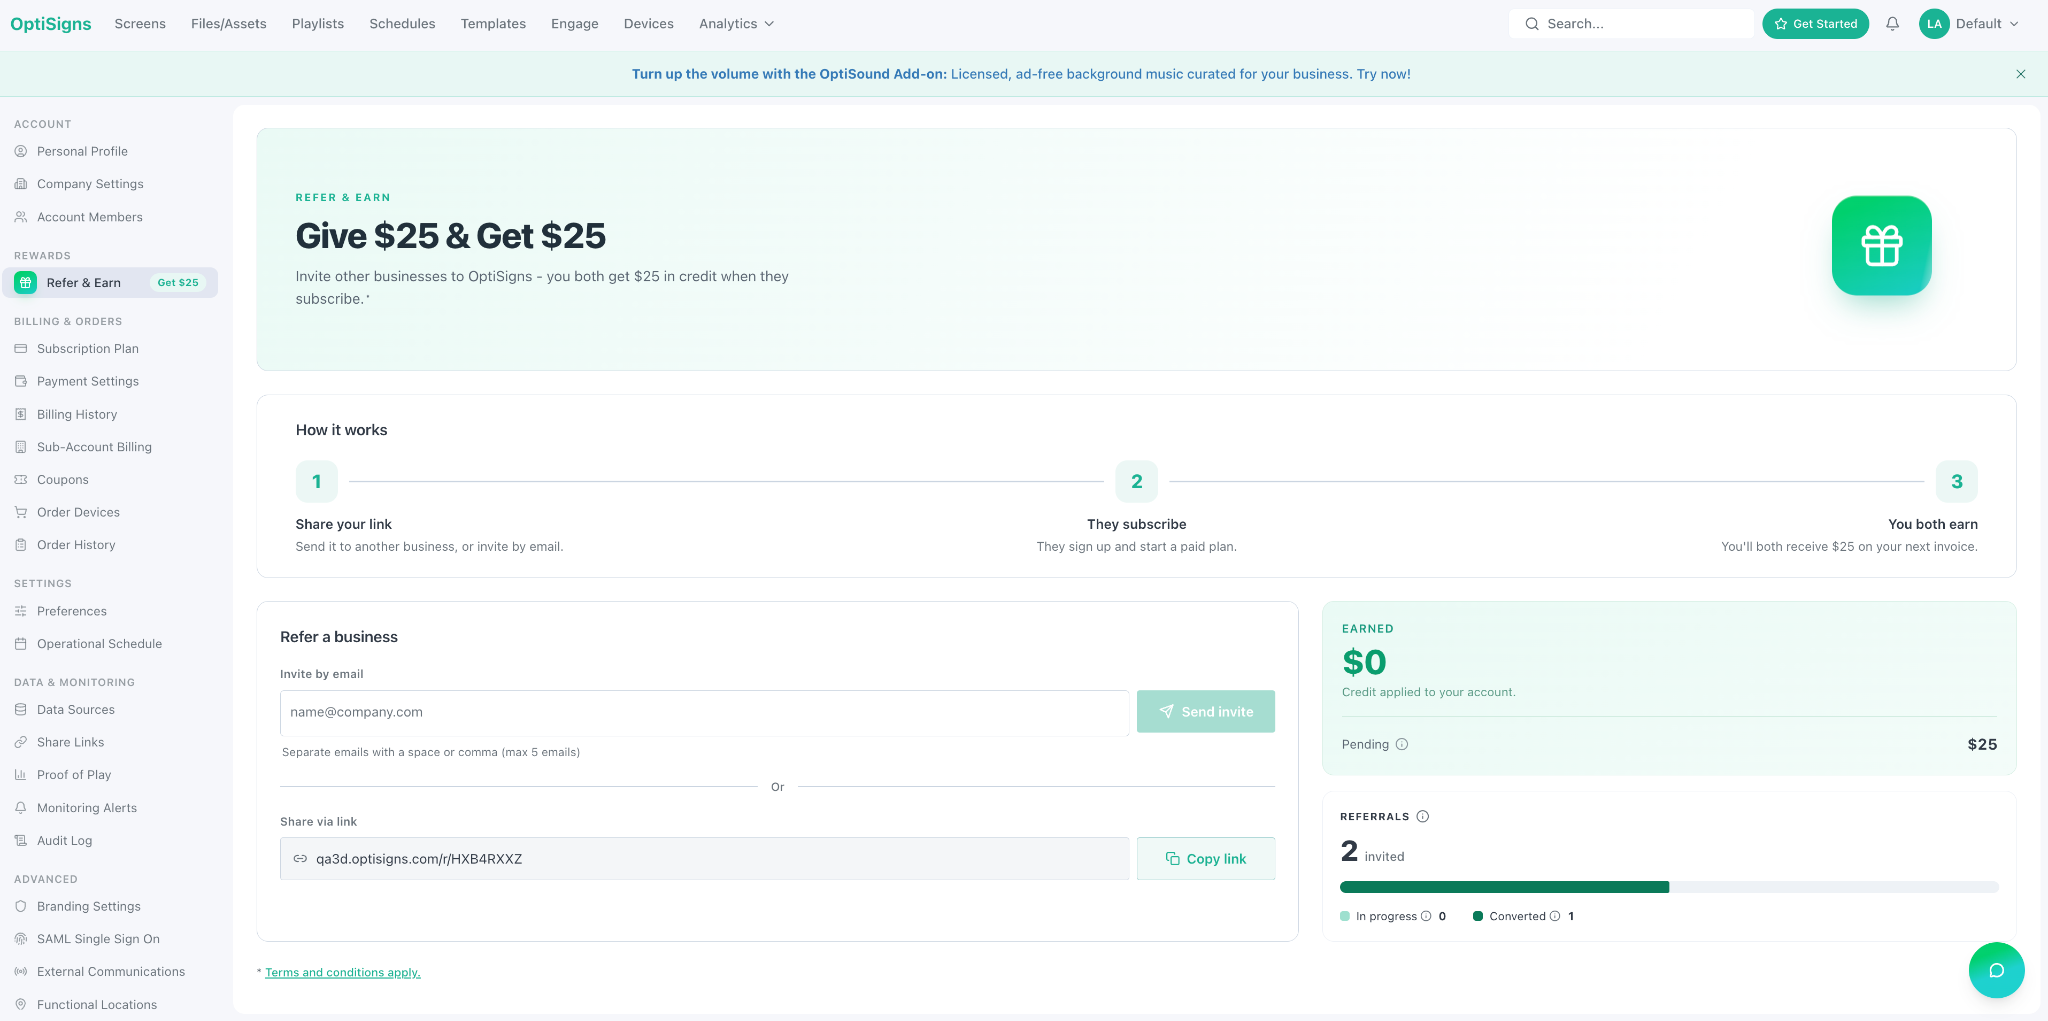Open the chat support bubble
Viewport: 2048px width, 1021px height.
[x=1996, y=970]
